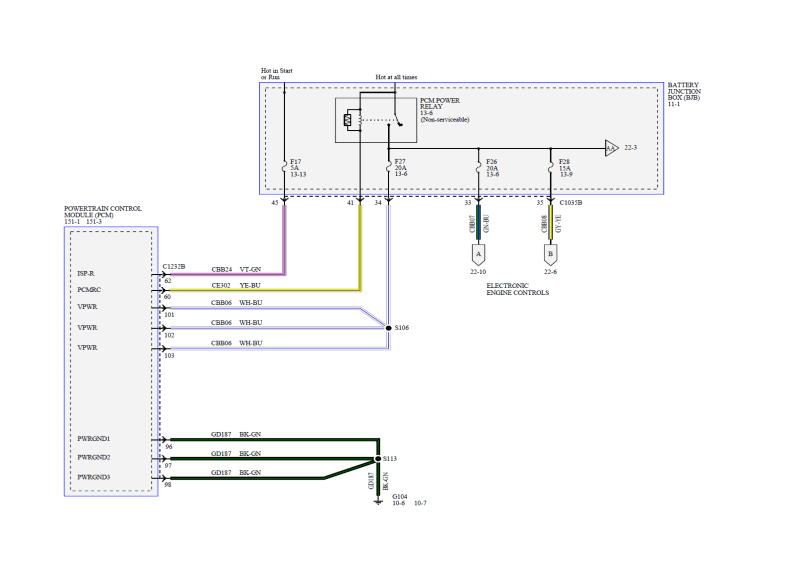Image resolution: width=800 pixels, height=566 pixels.
Task: Click the PWRGND2 pin label
Action: tap(93, 458)
